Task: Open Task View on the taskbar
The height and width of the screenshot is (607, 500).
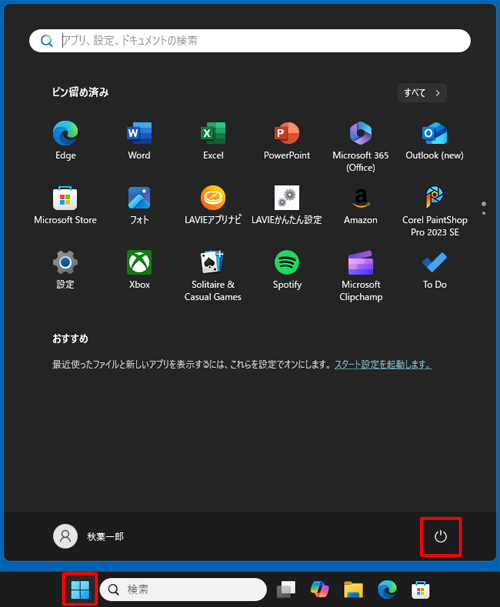Action: [x=286, y=590]
